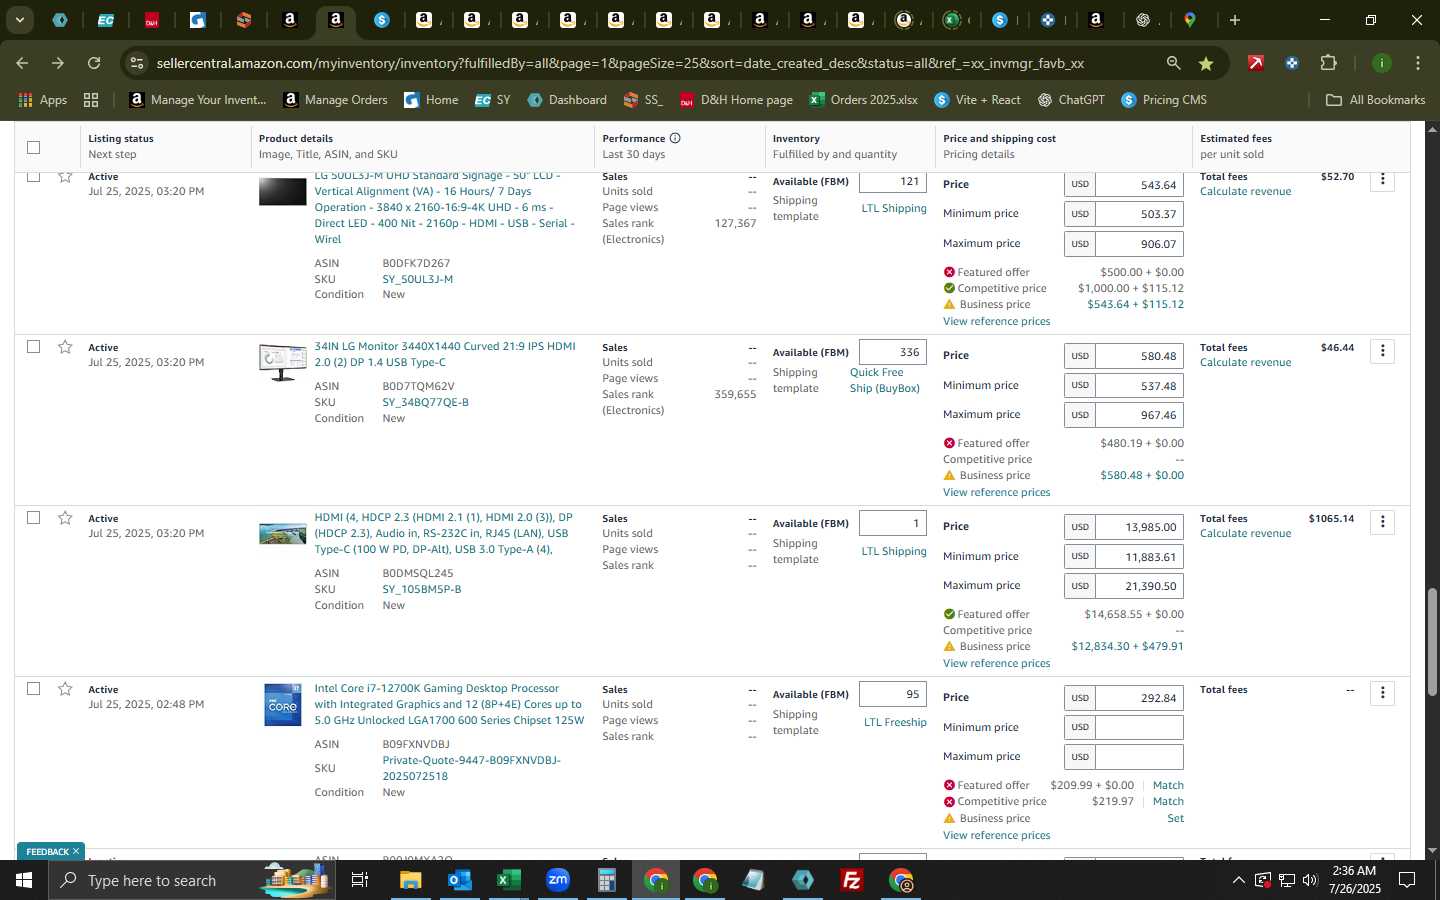Screen dimensions: 1440x900
Task: Open Manage Orders bookmark
Action: [335, 100]
